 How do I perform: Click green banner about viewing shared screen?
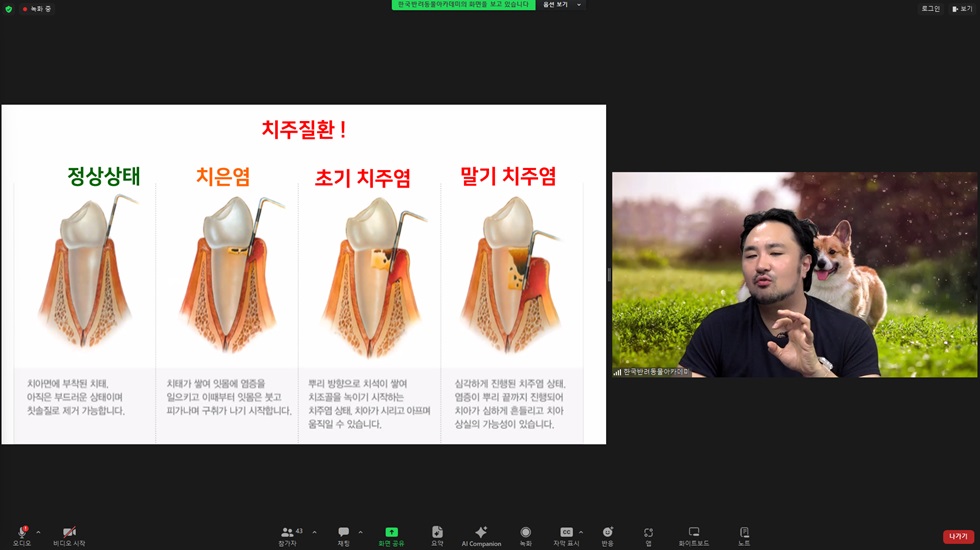coord(463,4)
